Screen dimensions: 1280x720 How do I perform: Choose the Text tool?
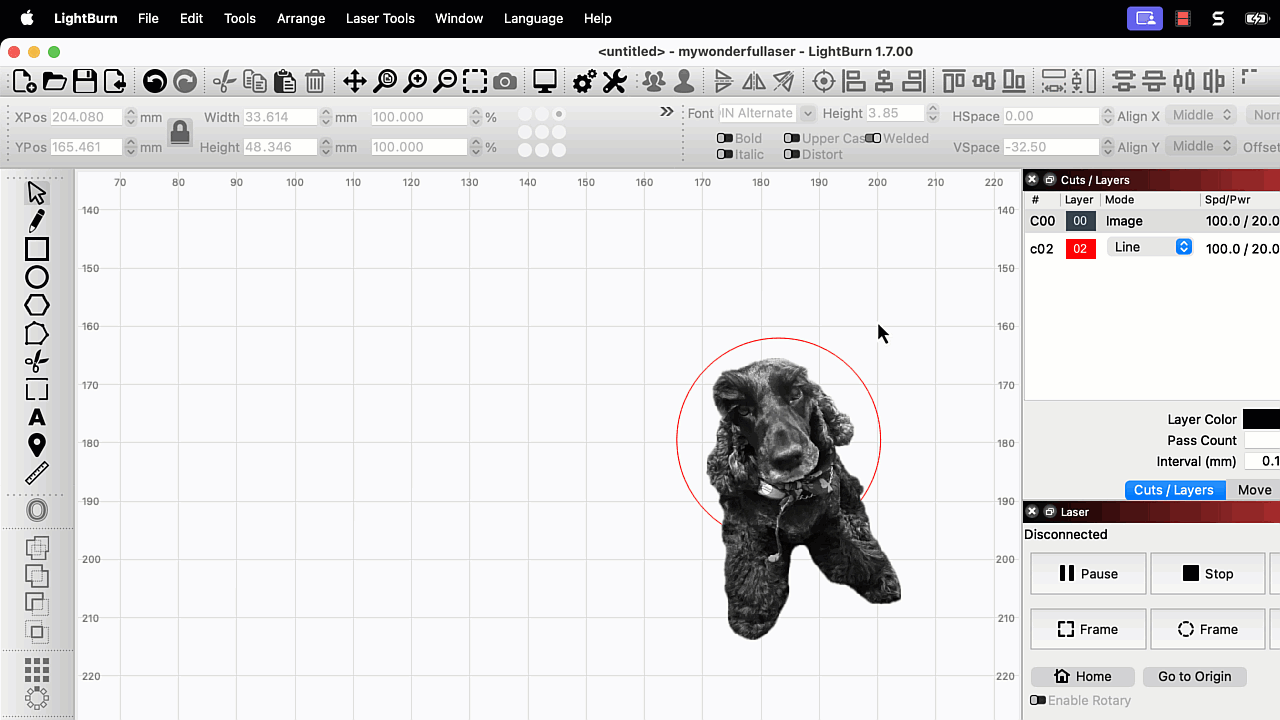pos(37,417)
